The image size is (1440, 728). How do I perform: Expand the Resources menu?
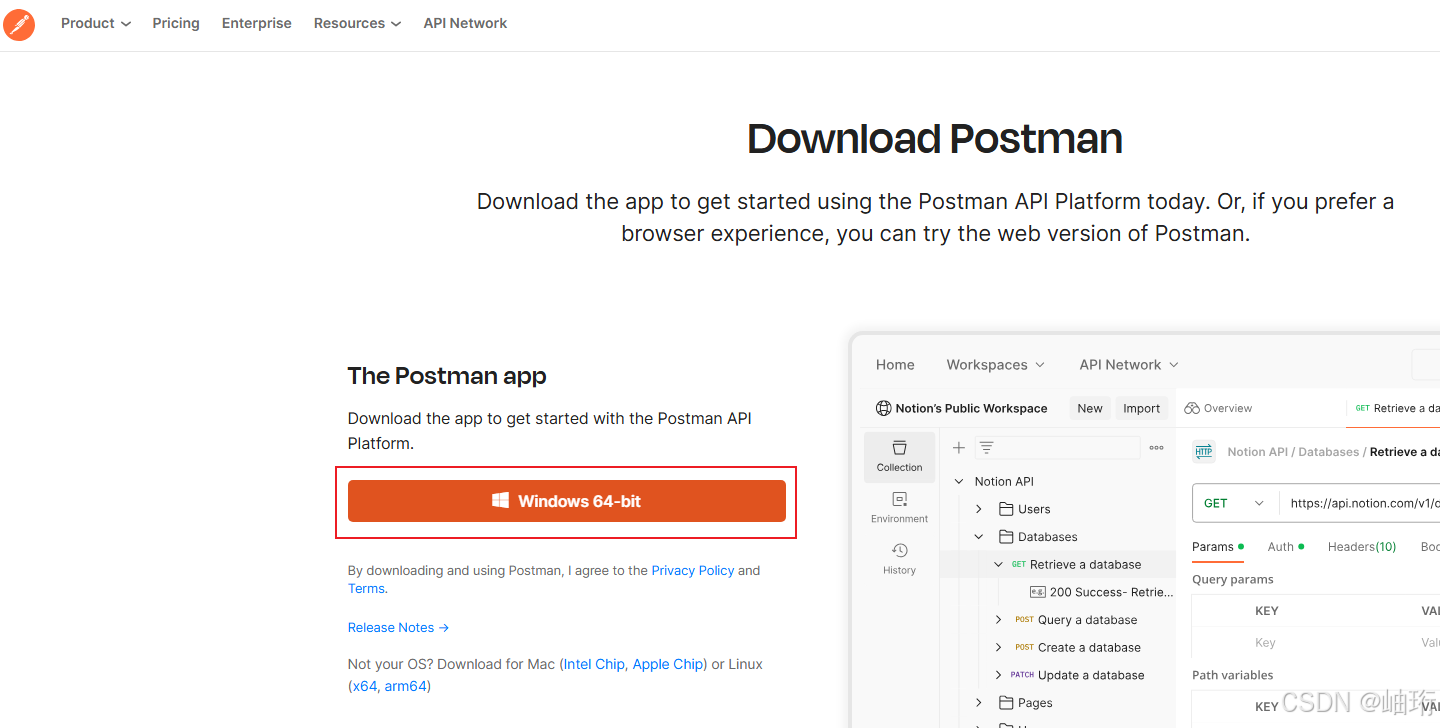(357, 23)
